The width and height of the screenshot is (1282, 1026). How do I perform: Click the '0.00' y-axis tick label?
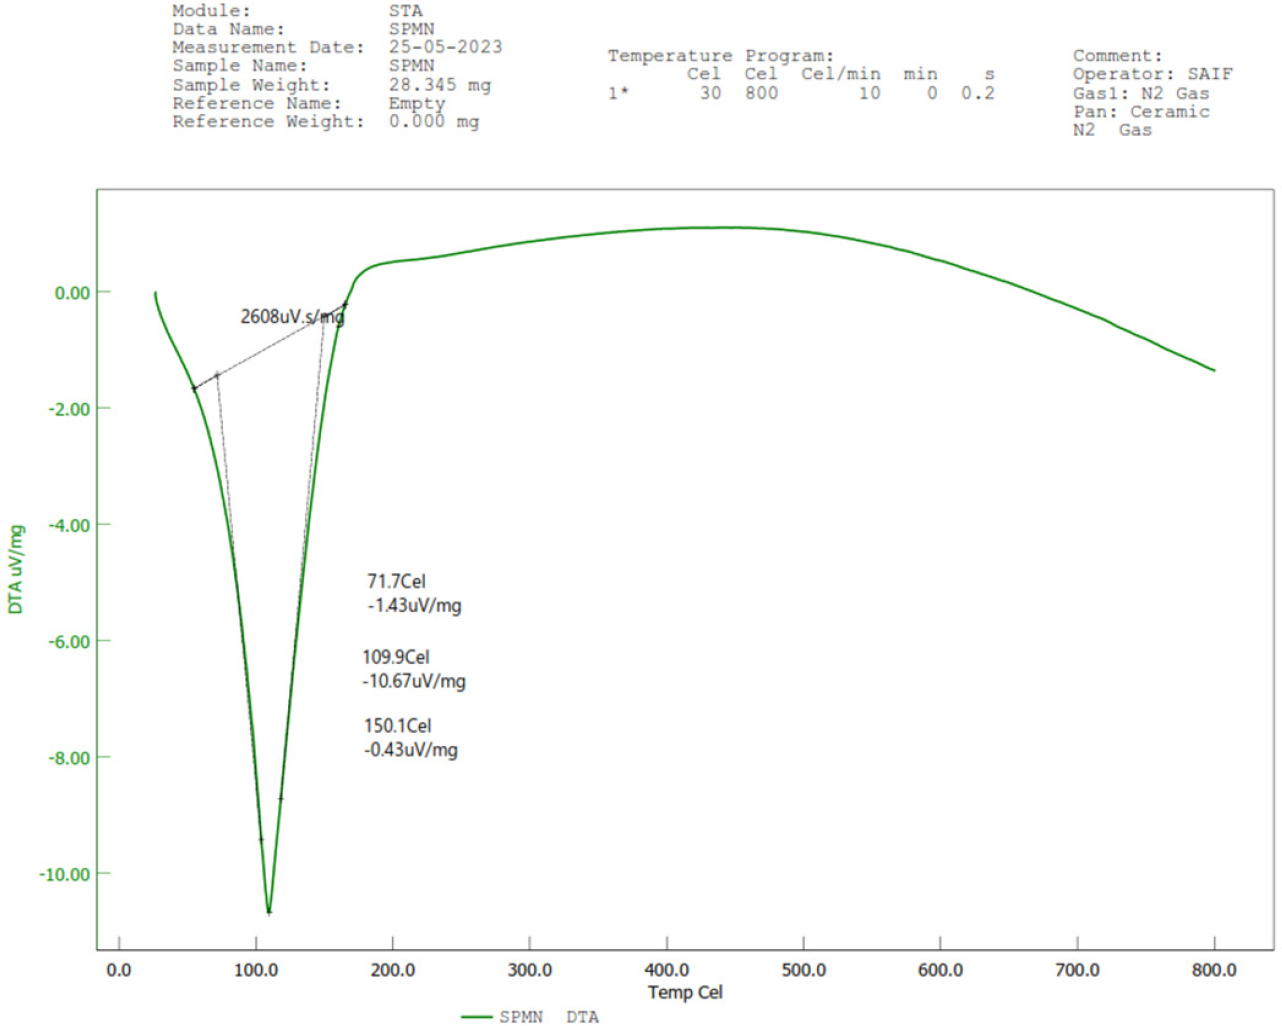(72, 293)
